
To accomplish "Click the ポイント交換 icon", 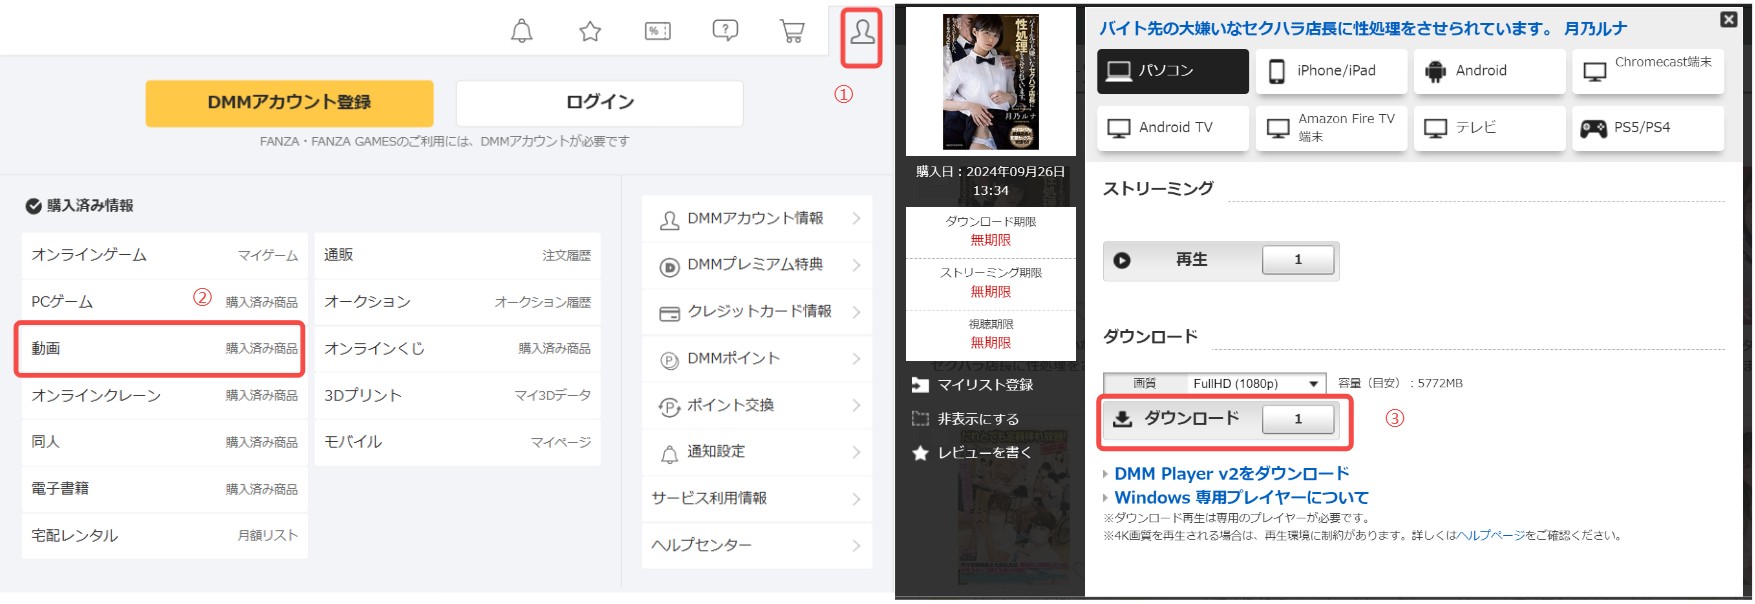I will click(x=669, y=407).
